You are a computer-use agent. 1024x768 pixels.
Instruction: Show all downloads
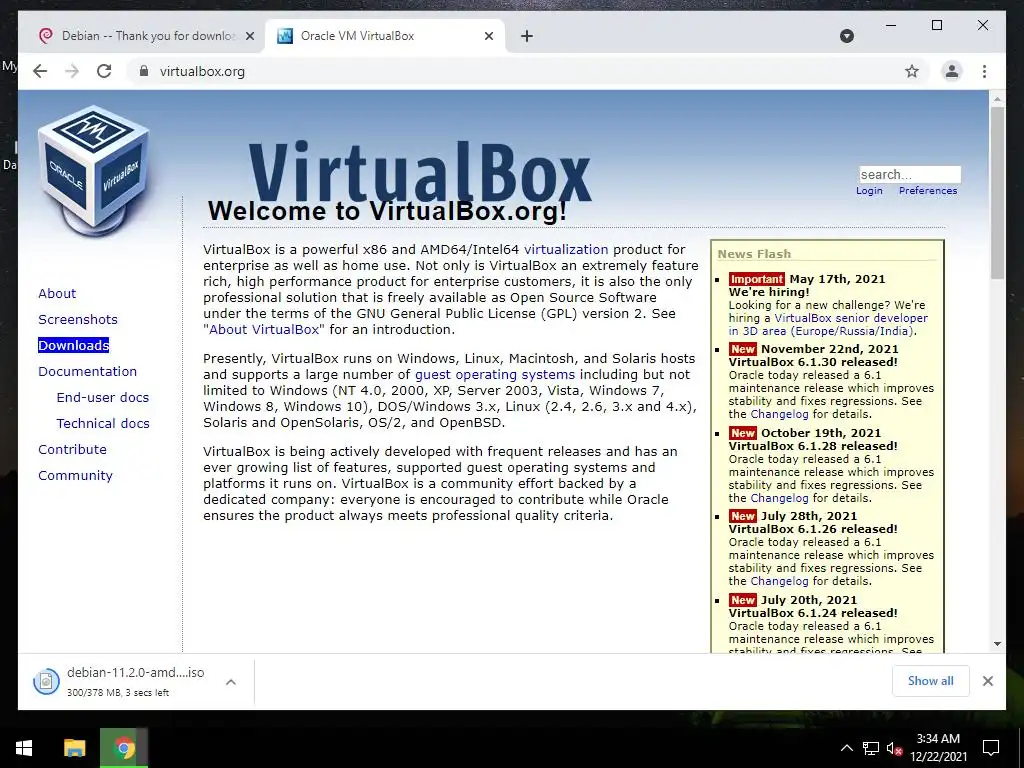tap(930, 680)
